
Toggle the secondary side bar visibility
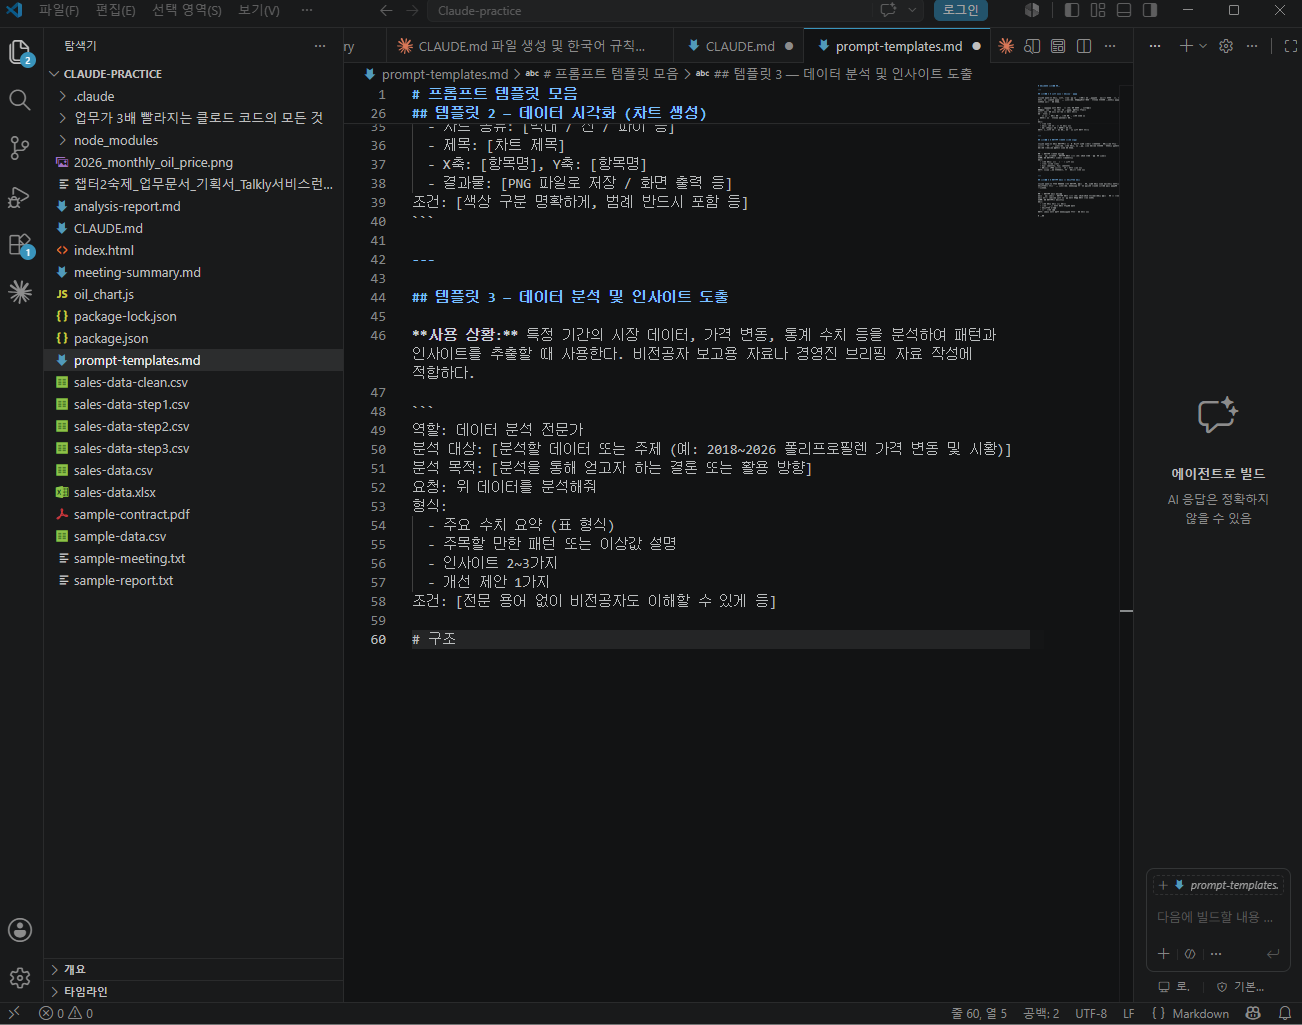pyautogui.click(x=1150, y=10)
